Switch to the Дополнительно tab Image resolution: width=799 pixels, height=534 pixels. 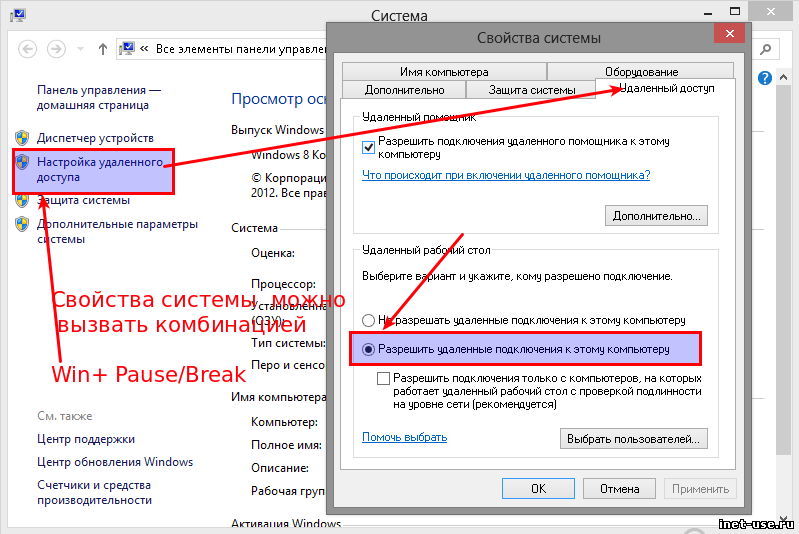tap(405, 90)
